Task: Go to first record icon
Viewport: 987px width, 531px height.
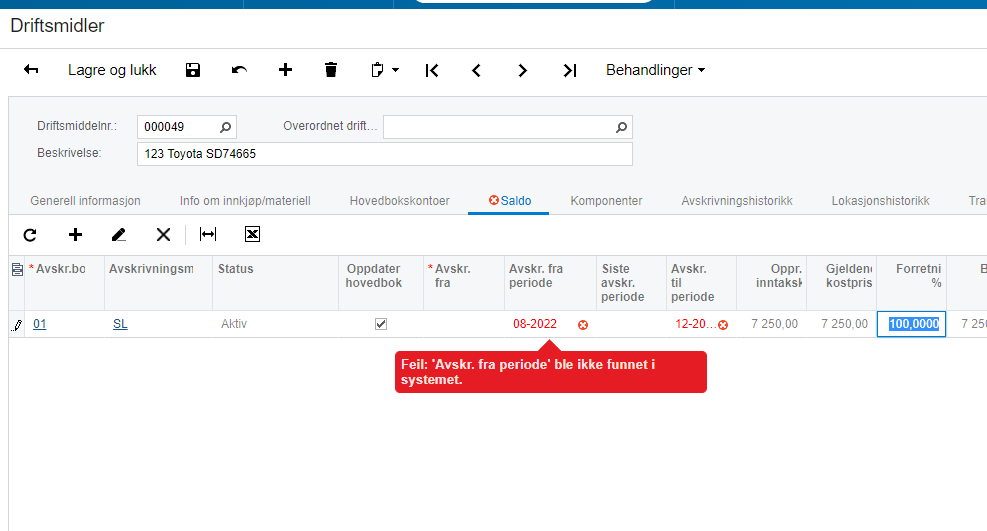Action: click(x=432, y=70)
